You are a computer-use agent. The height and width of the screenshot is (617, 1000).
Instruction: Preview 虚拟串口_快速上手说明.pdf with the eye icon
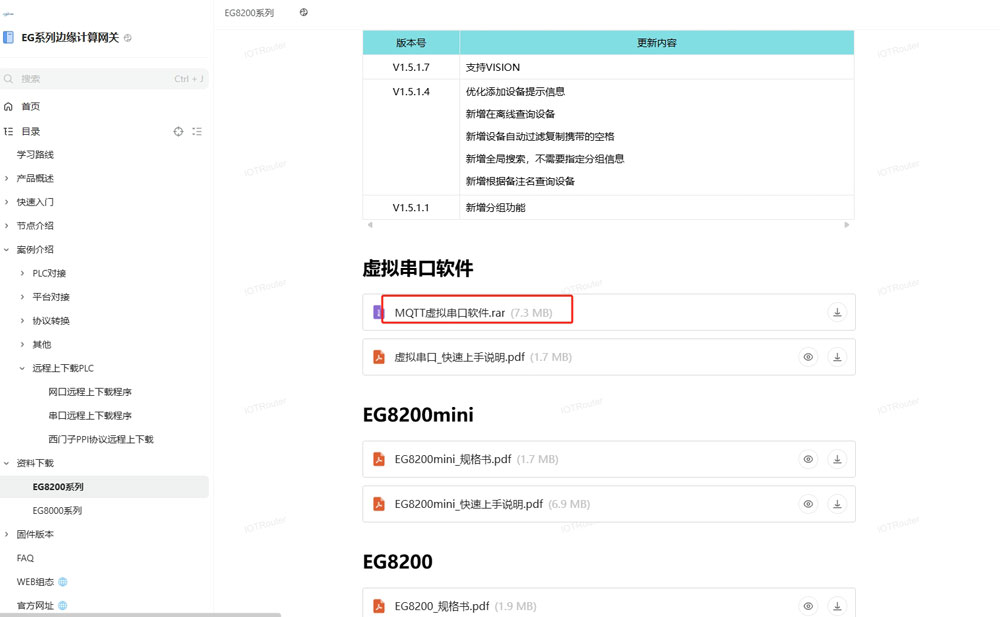click(808, 357)
